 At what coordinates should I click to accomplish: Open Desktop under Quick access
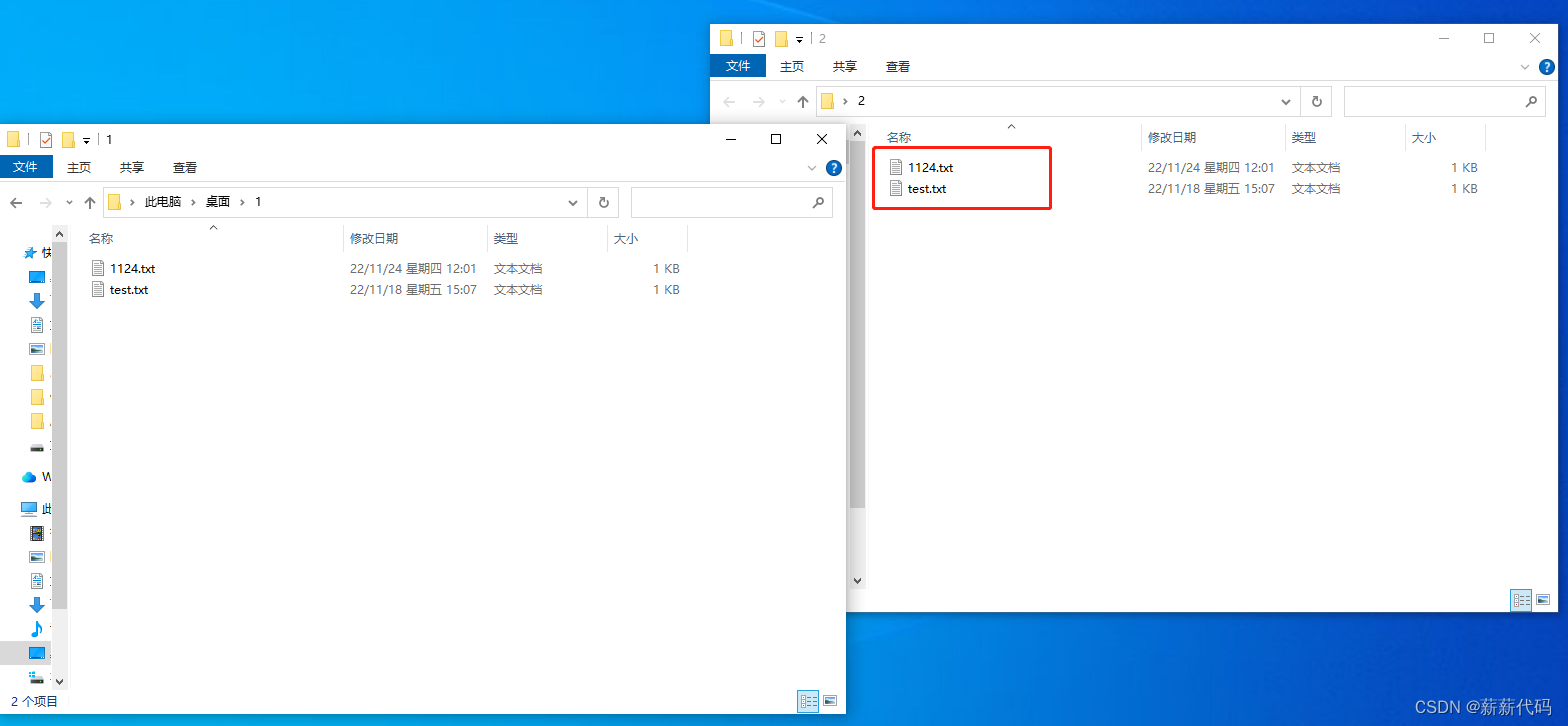pos(37,277)
